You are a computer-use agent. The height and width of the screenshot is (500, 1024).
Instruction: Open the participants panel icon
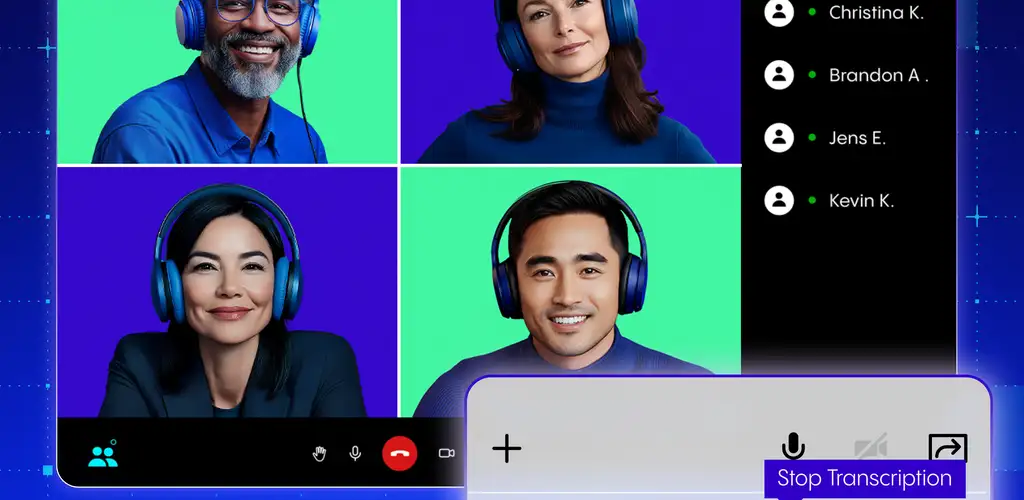(x=102, y=456)
